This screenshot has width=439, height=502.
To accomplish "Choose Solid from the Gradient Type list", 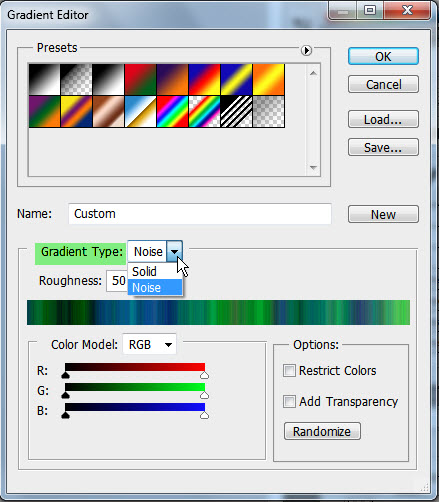I will (x=155, y=271).
